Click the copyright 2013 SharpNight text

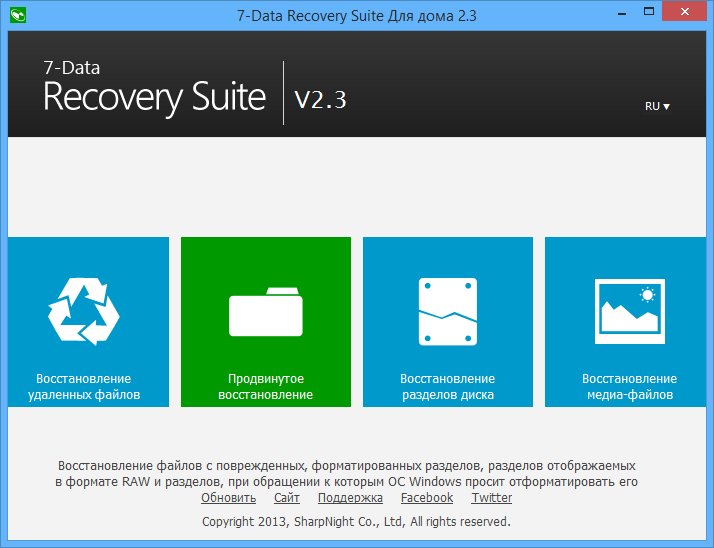pyautogui.click(x=357, y=522)
